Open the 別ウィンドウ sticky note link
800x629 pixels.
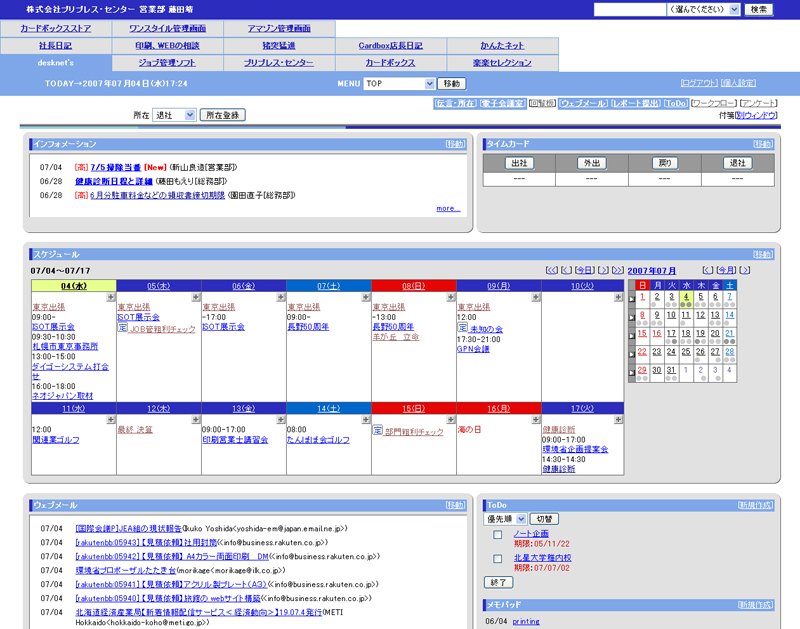tap(756, 116)
